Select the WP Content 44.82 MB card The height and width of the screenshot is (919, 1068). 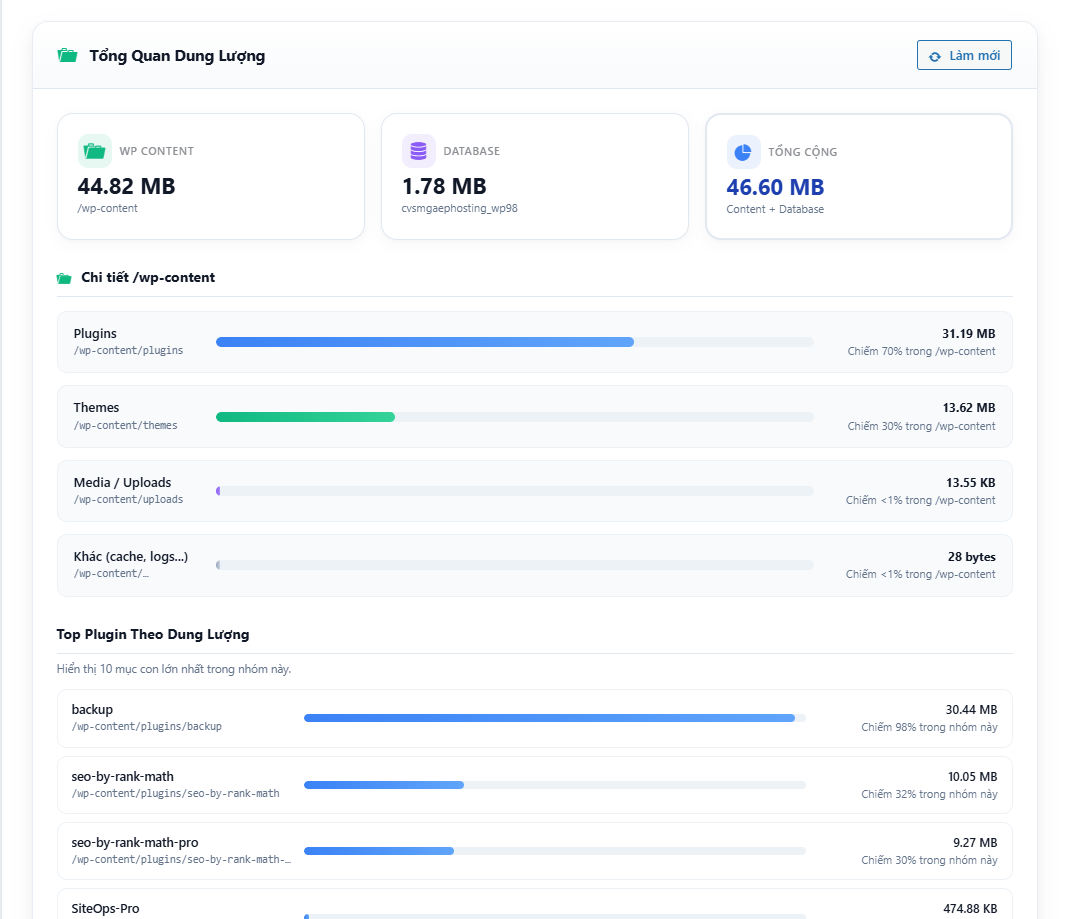(x=211, y=176)
